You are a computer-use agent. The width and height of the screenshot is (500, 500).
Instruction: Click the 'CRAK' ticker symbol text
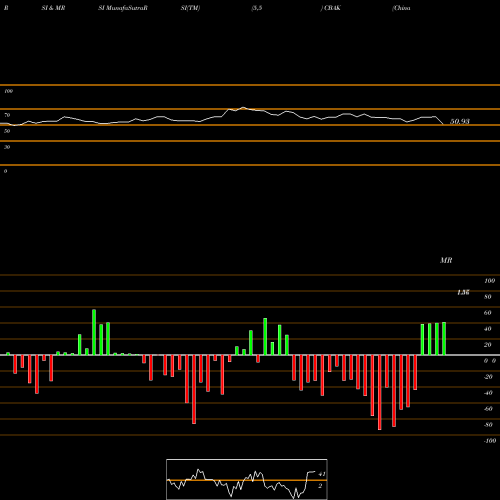click(x=332, y=8)
